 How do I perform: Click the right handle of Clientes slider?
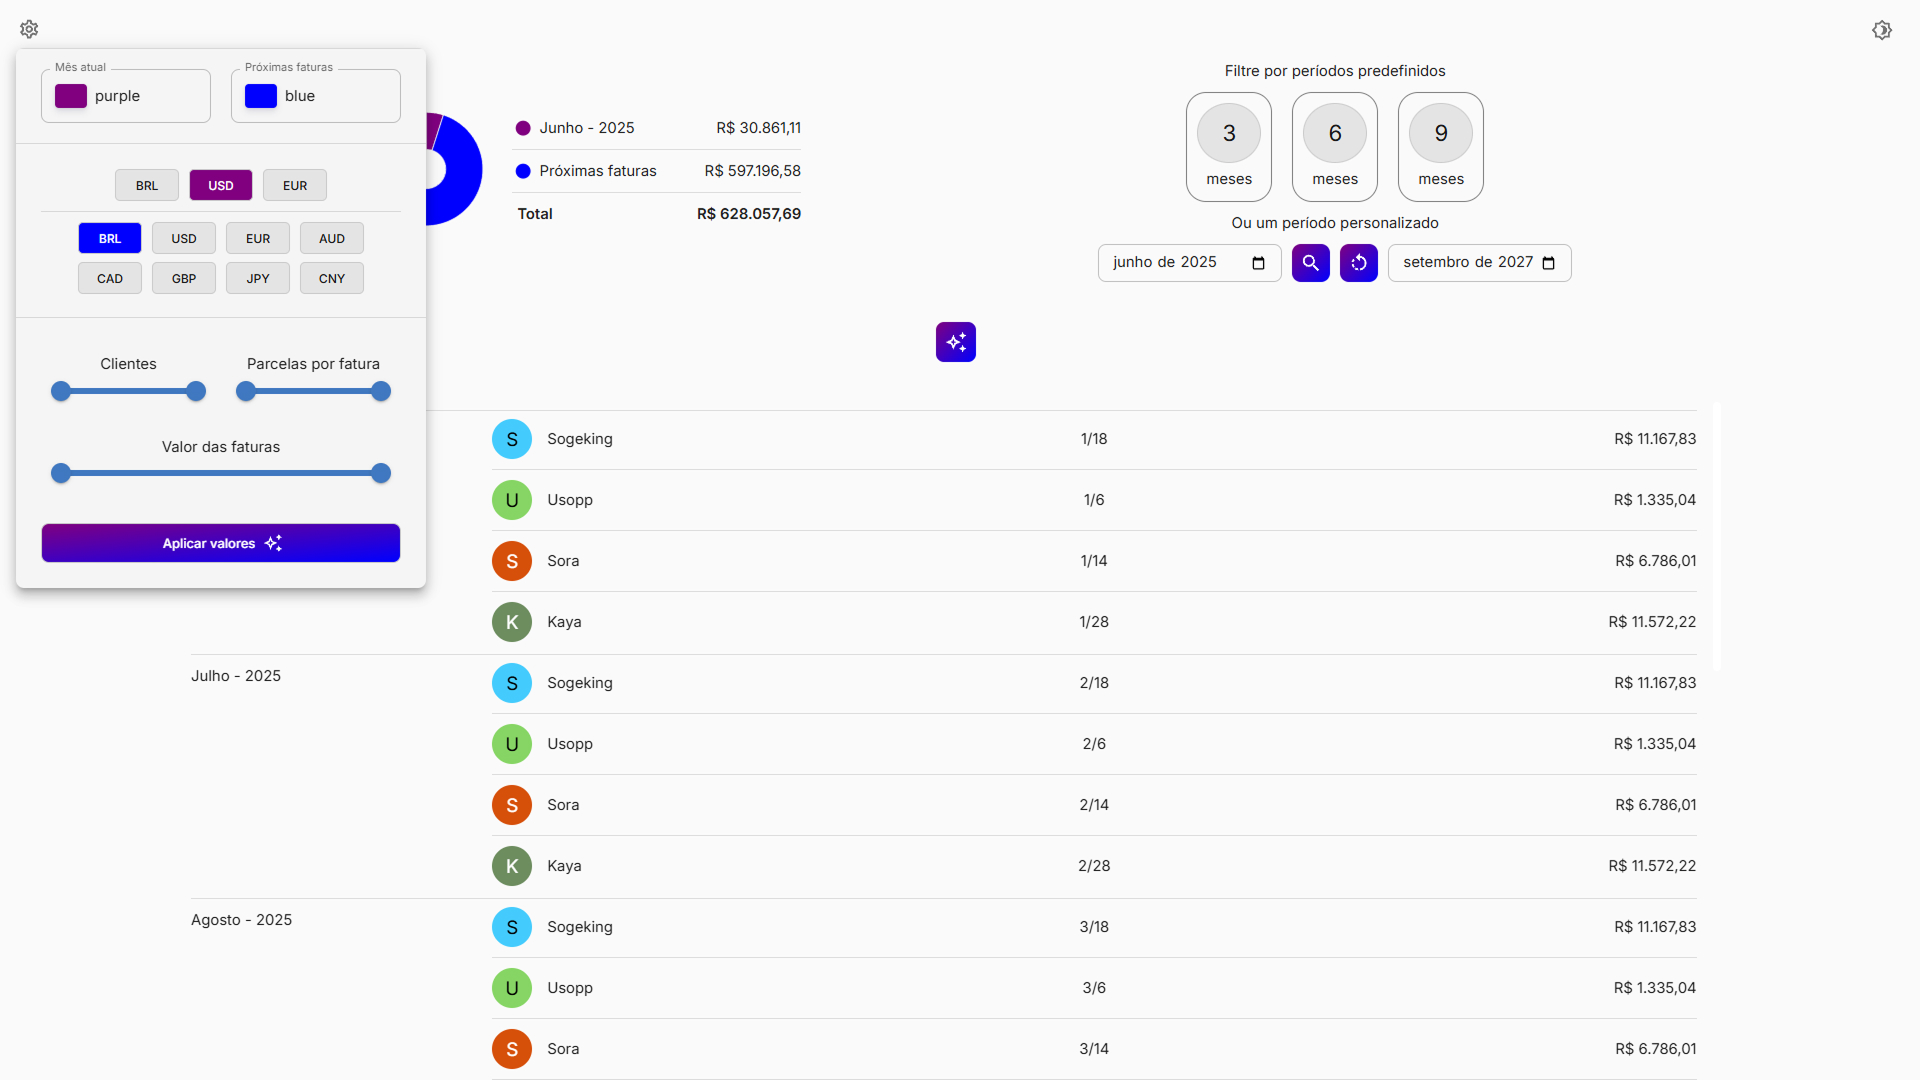pos(196,391)
